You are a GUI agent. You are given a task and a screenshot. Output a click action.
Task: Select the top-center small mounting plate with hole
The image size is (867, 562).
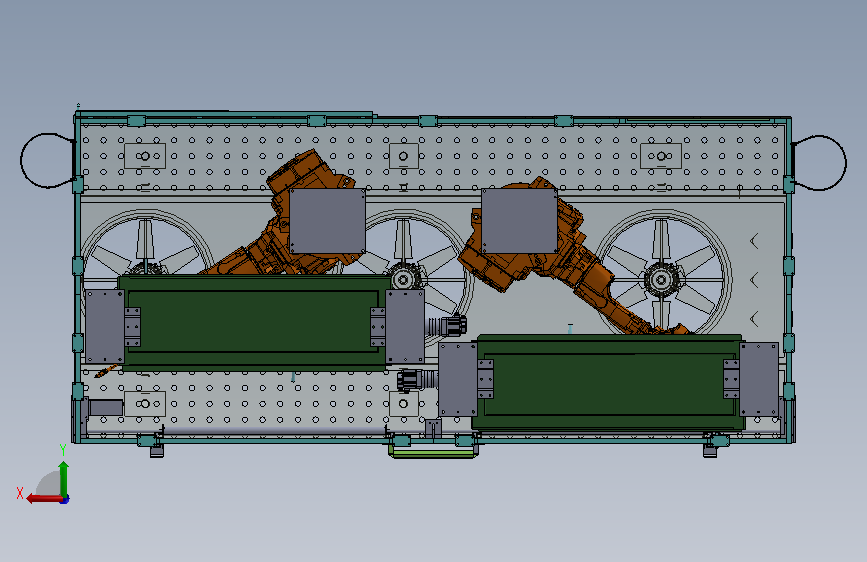(404, 156)
